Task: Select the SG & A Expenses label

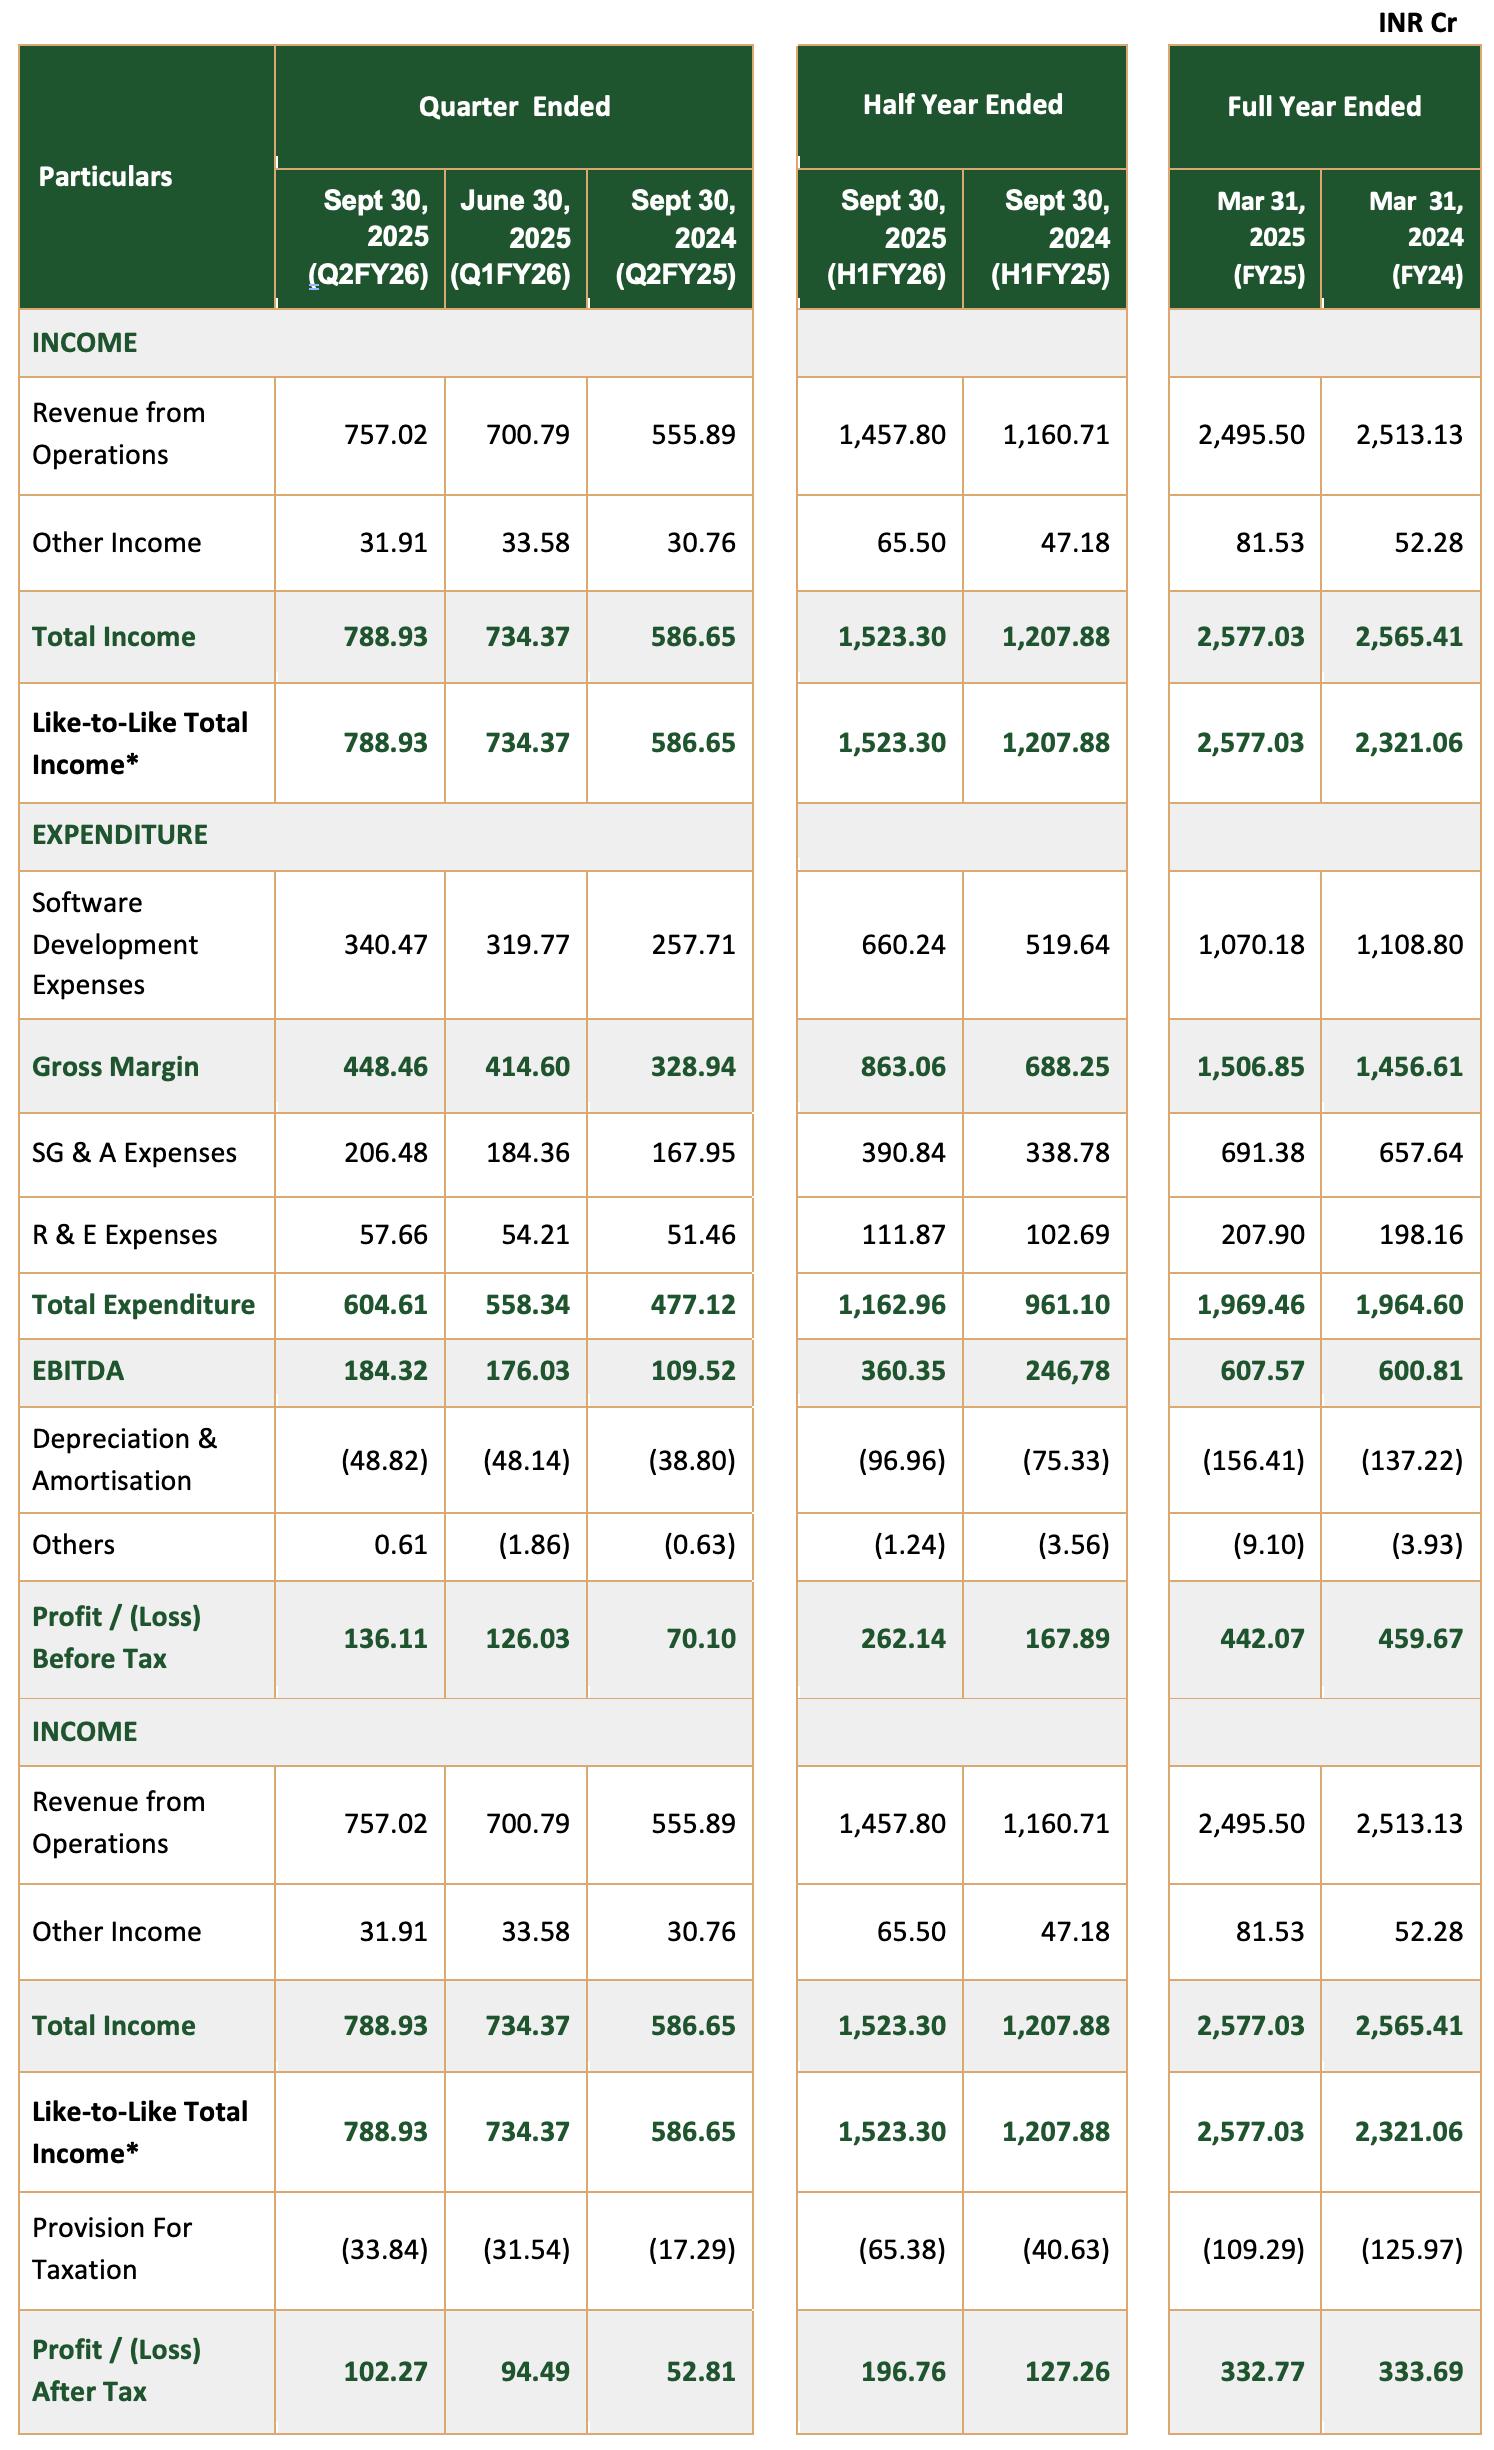Action: pyautogui.click(x=134, y=1153)
